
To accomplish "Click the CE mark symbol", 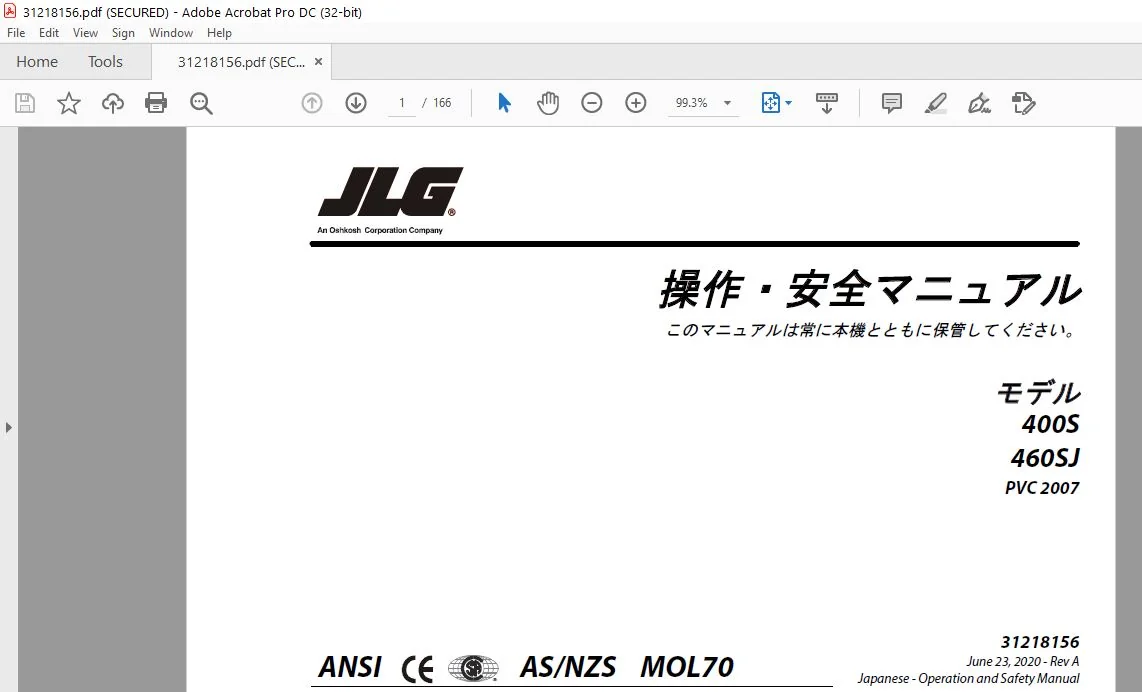I will pos(417,668).
